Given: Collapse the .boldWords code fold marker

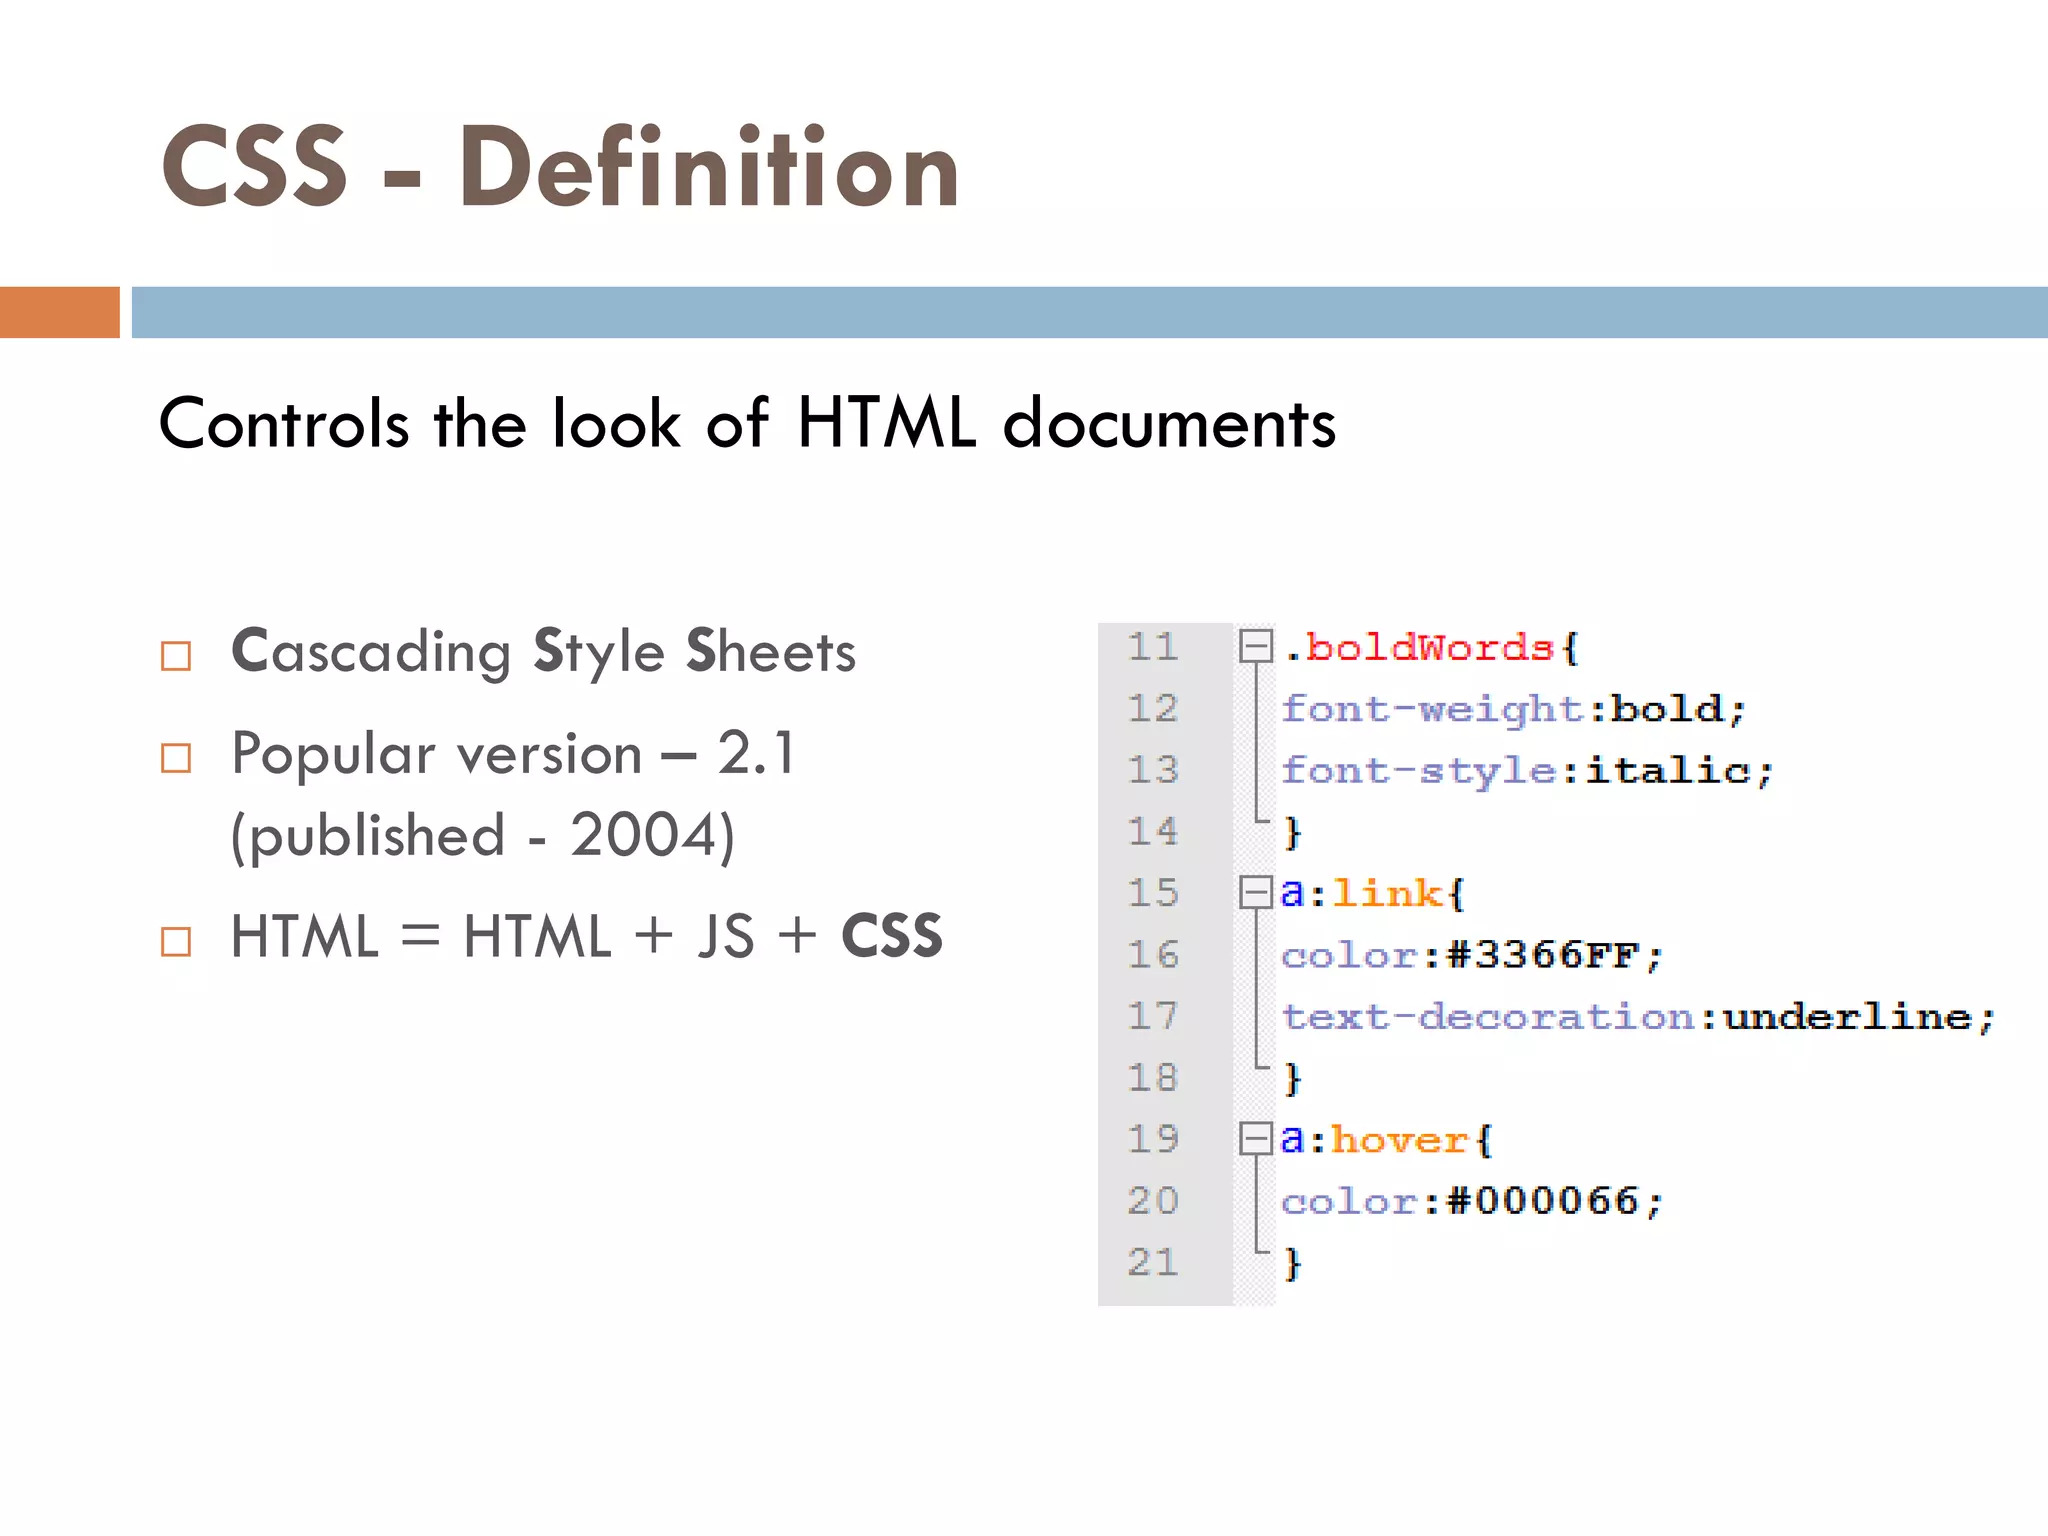Looking at the screenshot, I should pos(1255,646).
